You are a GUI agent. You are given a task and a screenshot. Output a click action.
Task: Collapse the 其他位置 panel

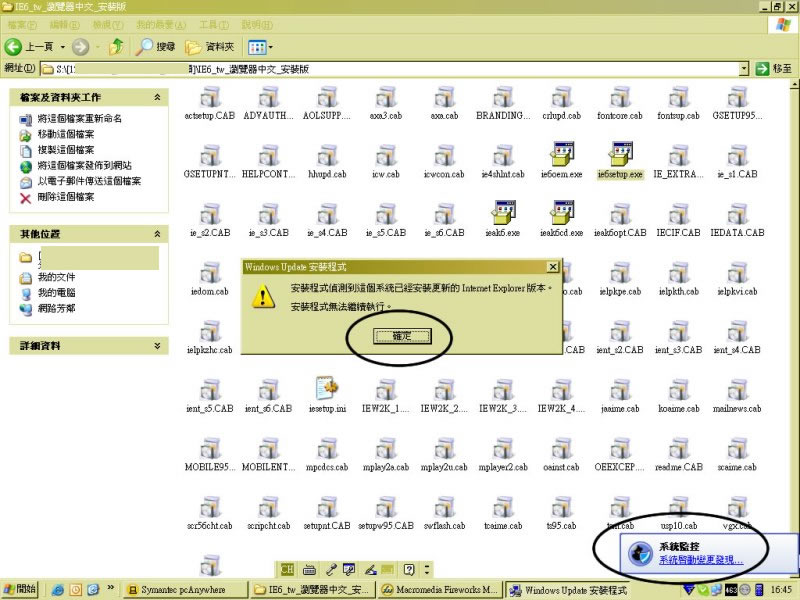coord(157,234)
